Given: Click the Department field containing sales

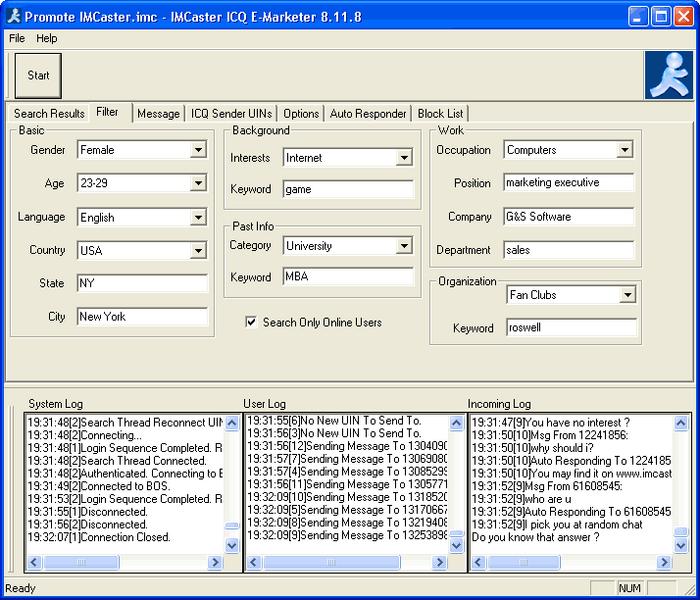Looking at the screenshot, I should 569,250.
